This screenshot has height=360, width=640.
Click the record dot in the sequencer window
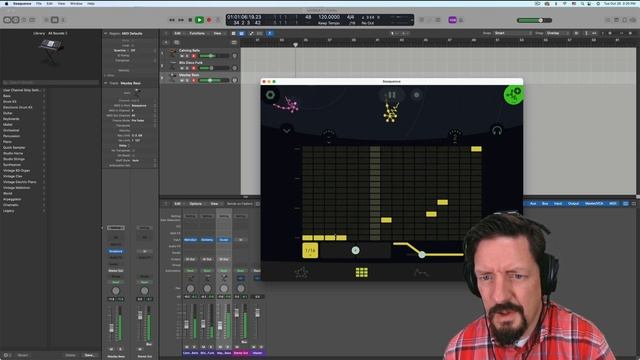[x=416, y=95]
